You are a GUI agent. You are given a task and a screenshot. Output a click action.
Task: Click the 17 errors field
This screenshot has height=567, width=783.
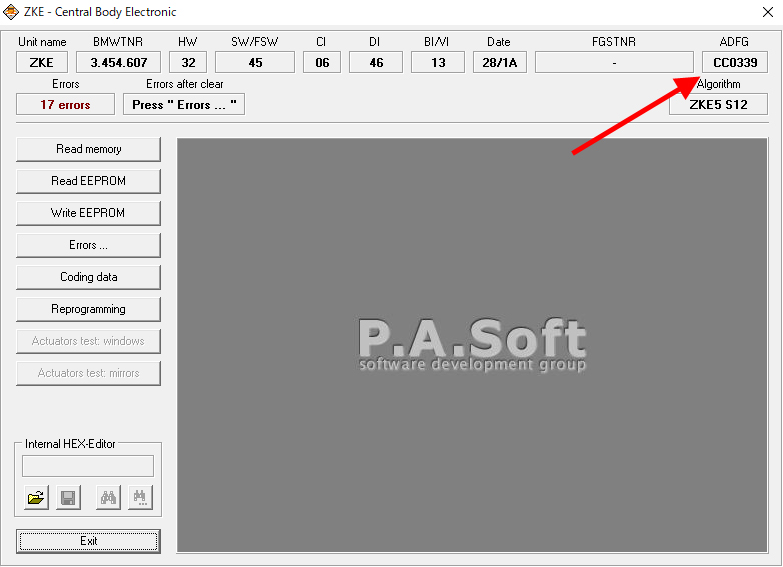click(65, 104)
